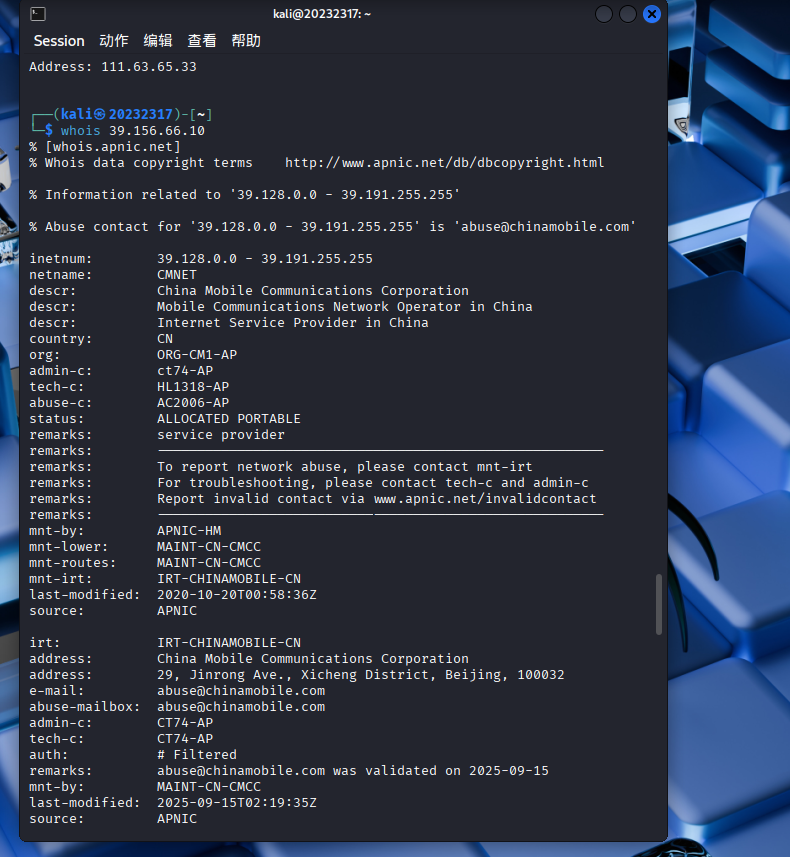Image resolution: width=790 pixels, height=857 pixels.
Task: Click the mnt-by value 'APNIC-HM'
Action: tap(189, 531)
